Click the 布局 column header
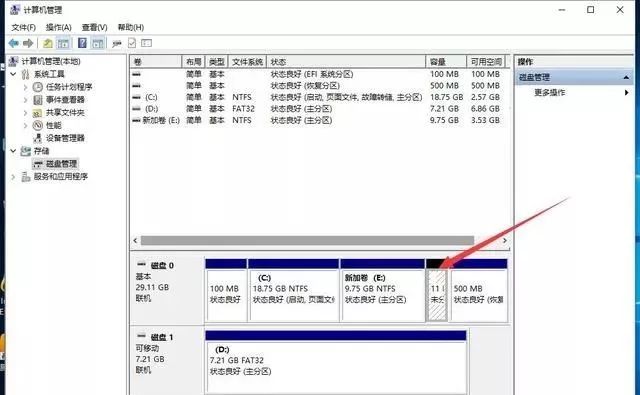This screenshot has height=395, width=640. click(193, 62)
